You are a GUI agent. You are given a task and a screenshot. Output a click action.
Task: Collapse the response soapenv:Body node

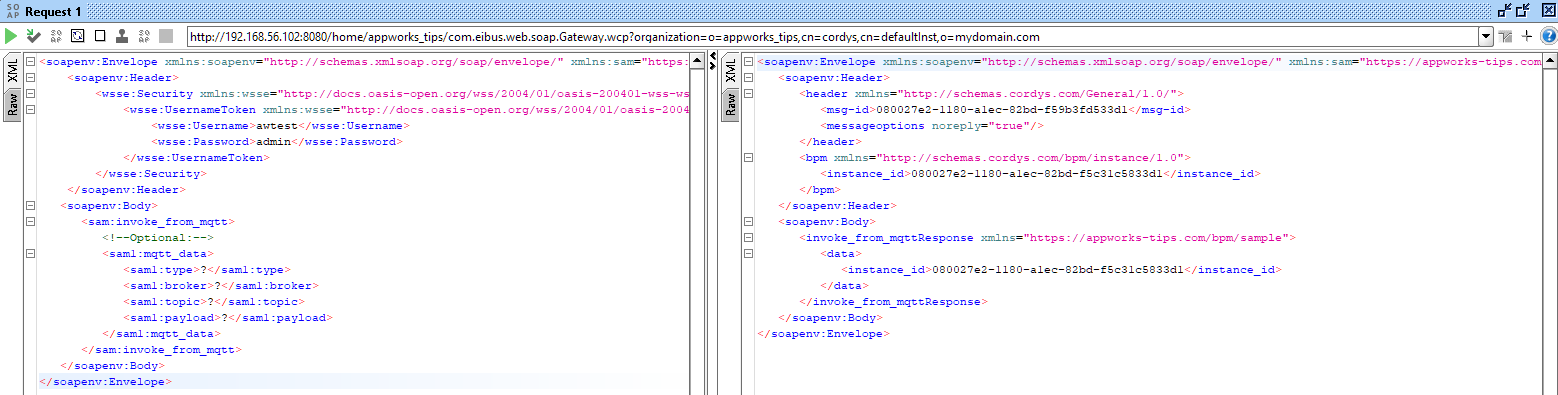(748, 222)
